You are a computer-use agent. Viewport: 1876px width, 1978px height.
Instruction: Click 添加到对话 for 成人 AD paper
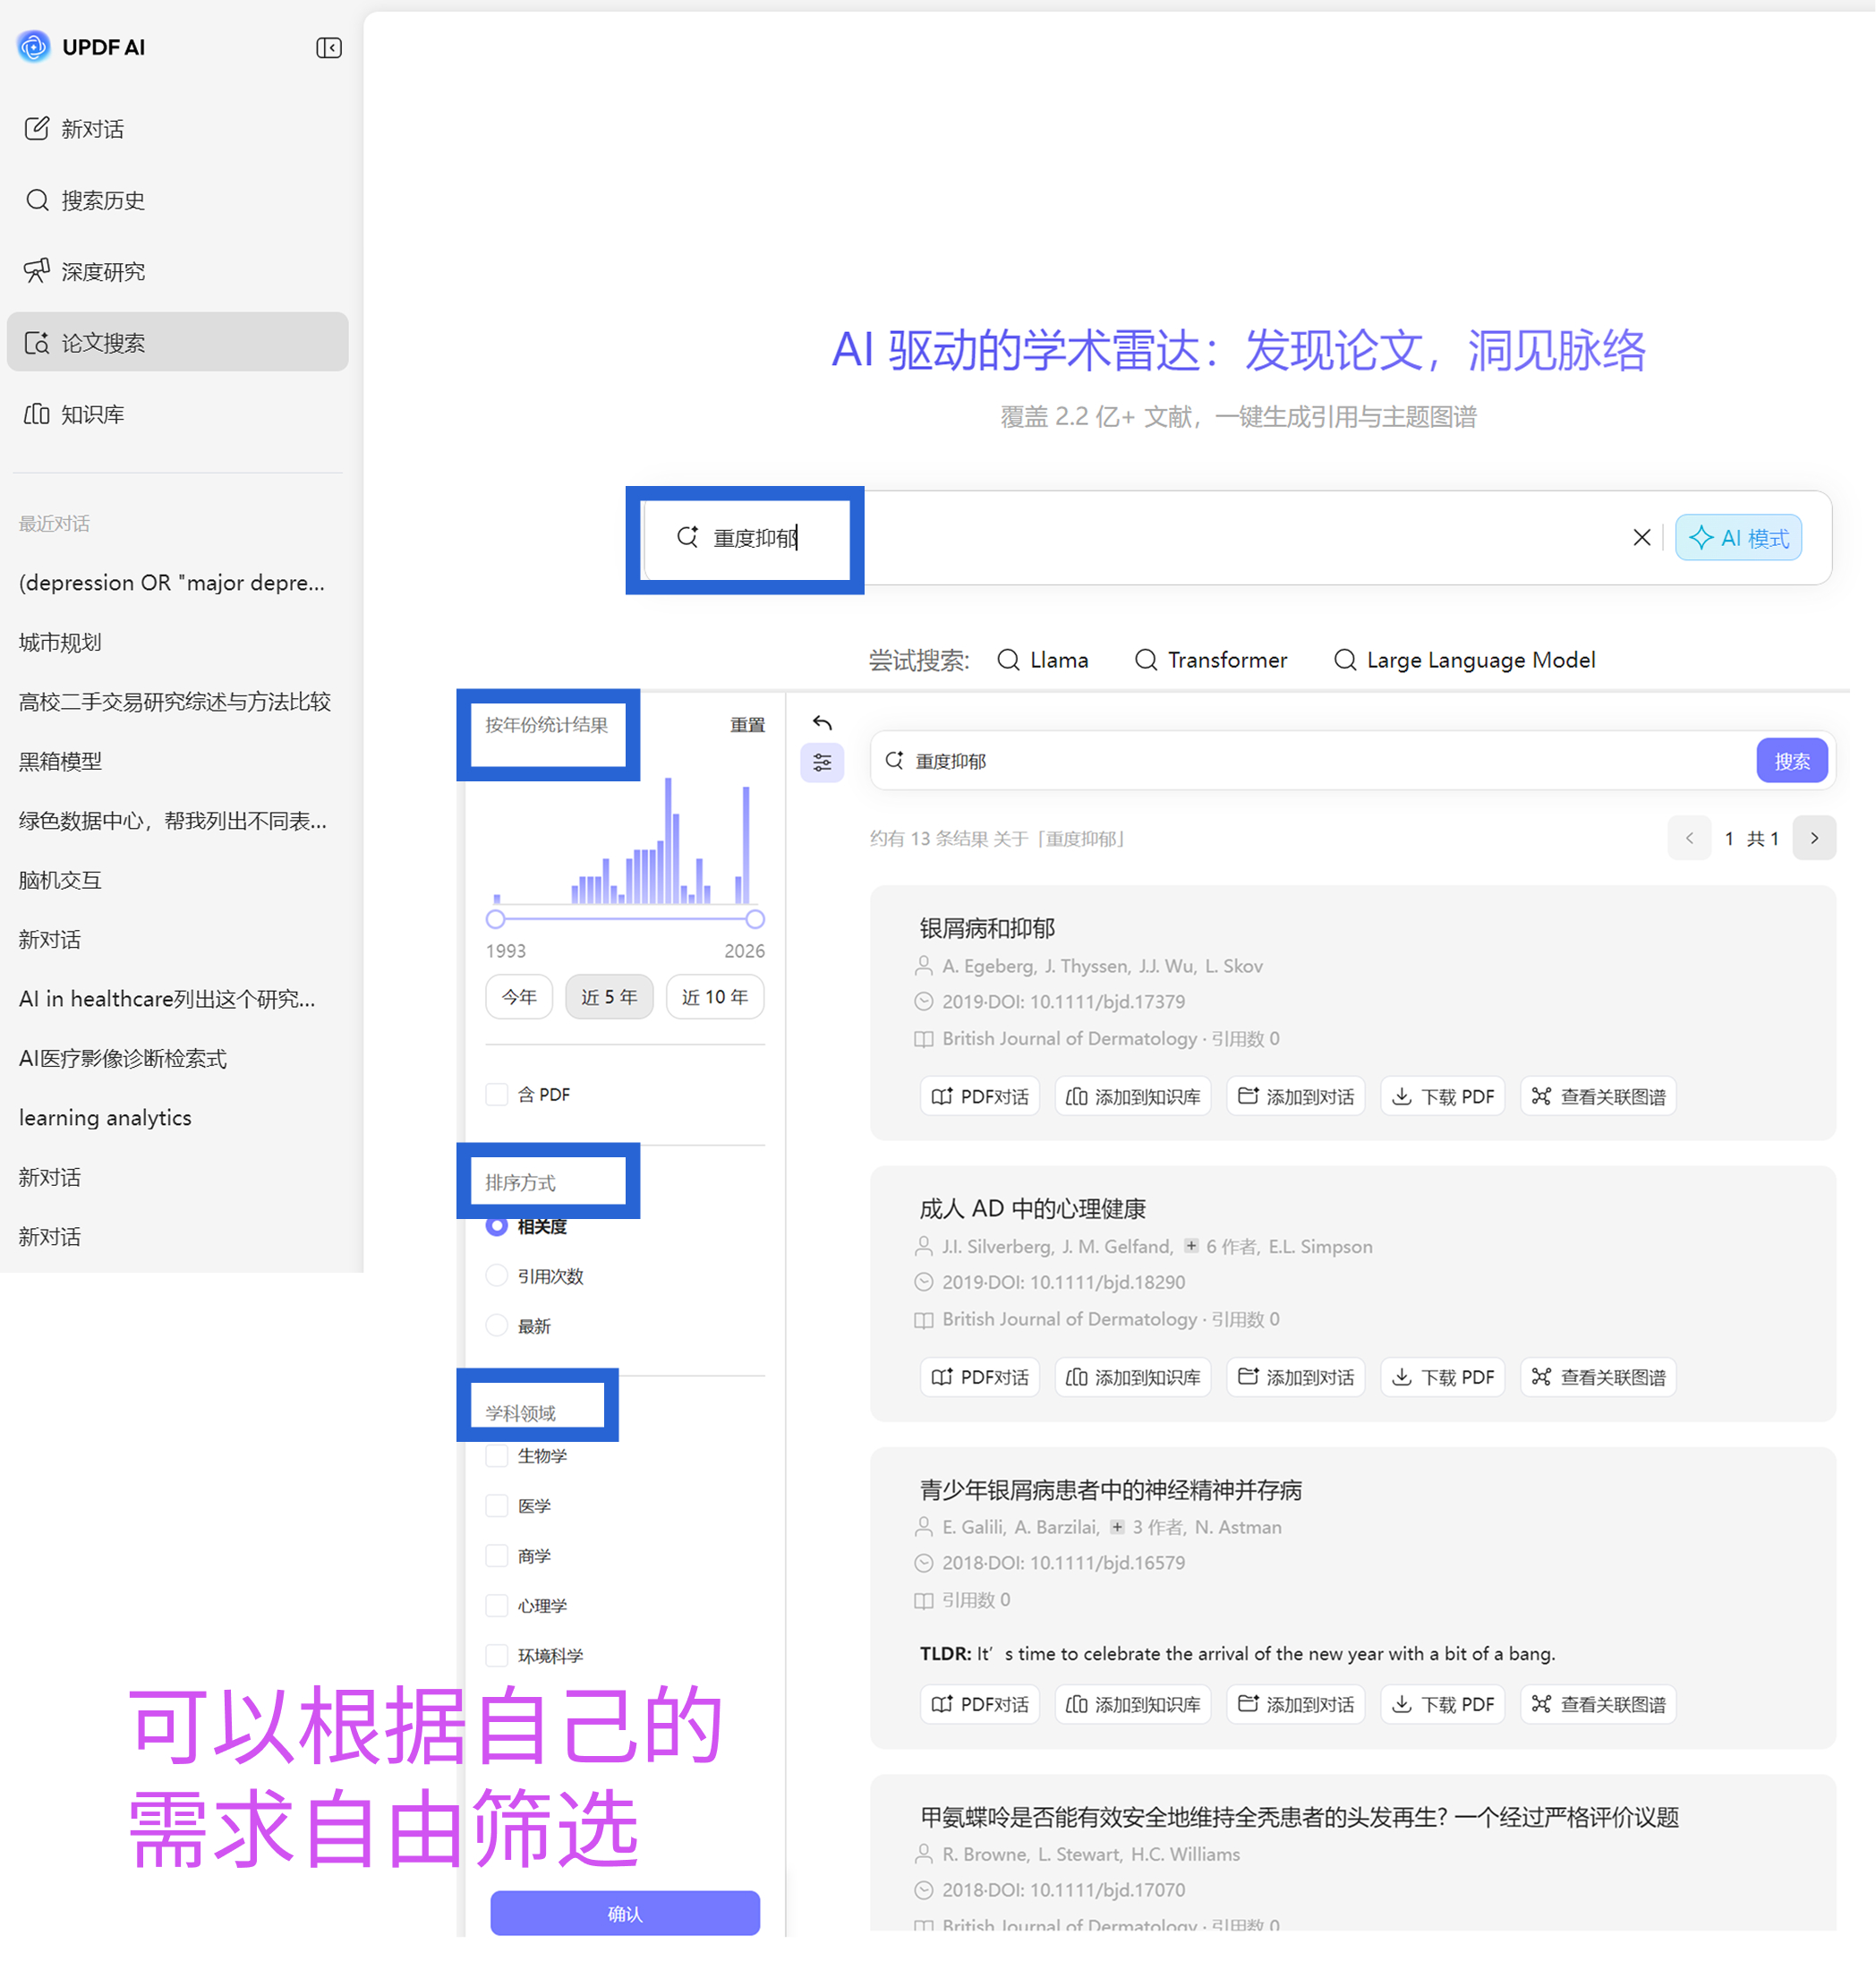1296,1377
